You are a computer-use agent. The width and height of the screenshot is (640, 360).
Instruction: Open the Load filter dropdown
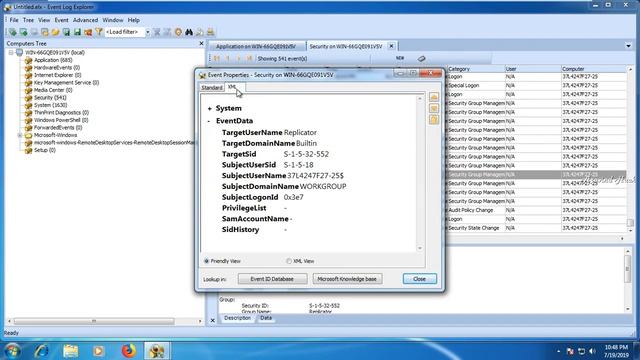click(x=148, y=32)
